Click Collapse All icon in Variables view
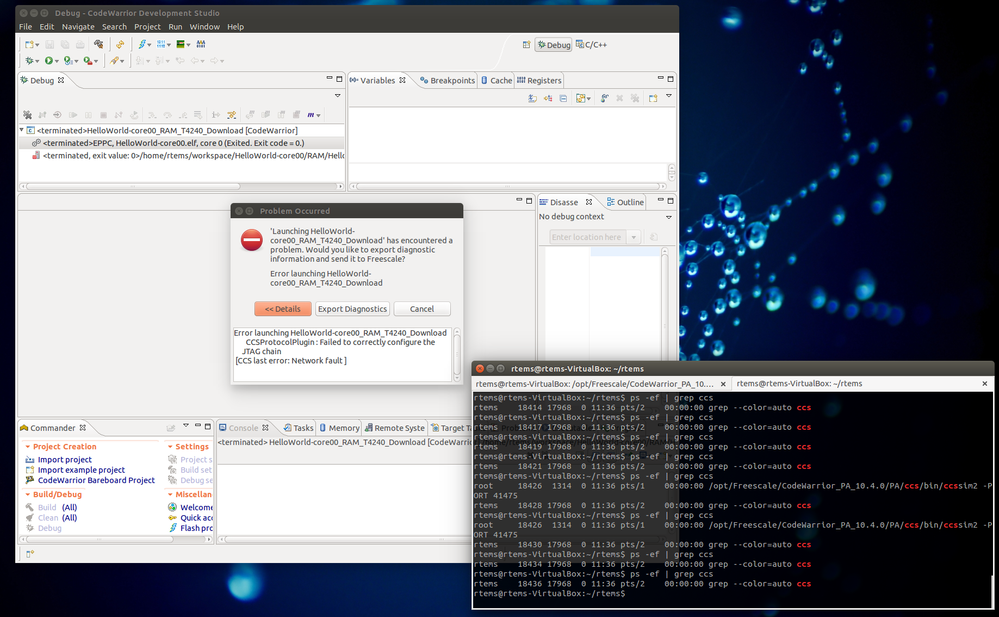 (563, 99)
